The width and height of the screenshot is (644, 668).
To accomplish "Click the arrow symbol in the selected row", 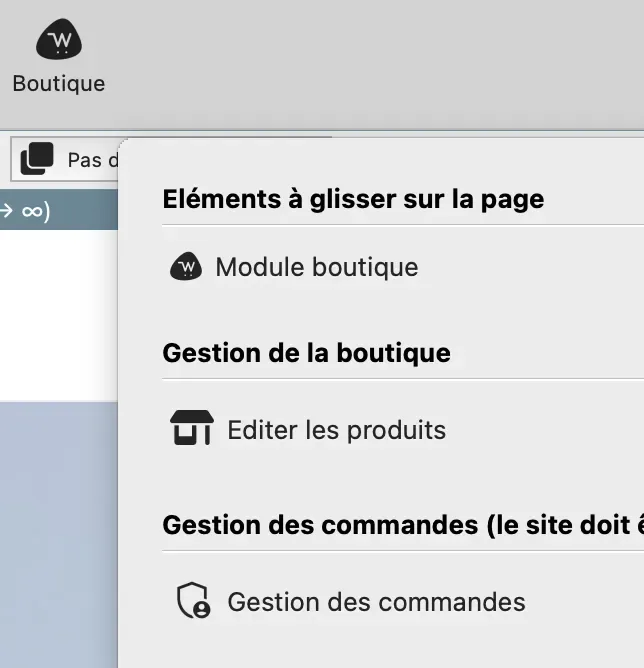I will (6, 211).
